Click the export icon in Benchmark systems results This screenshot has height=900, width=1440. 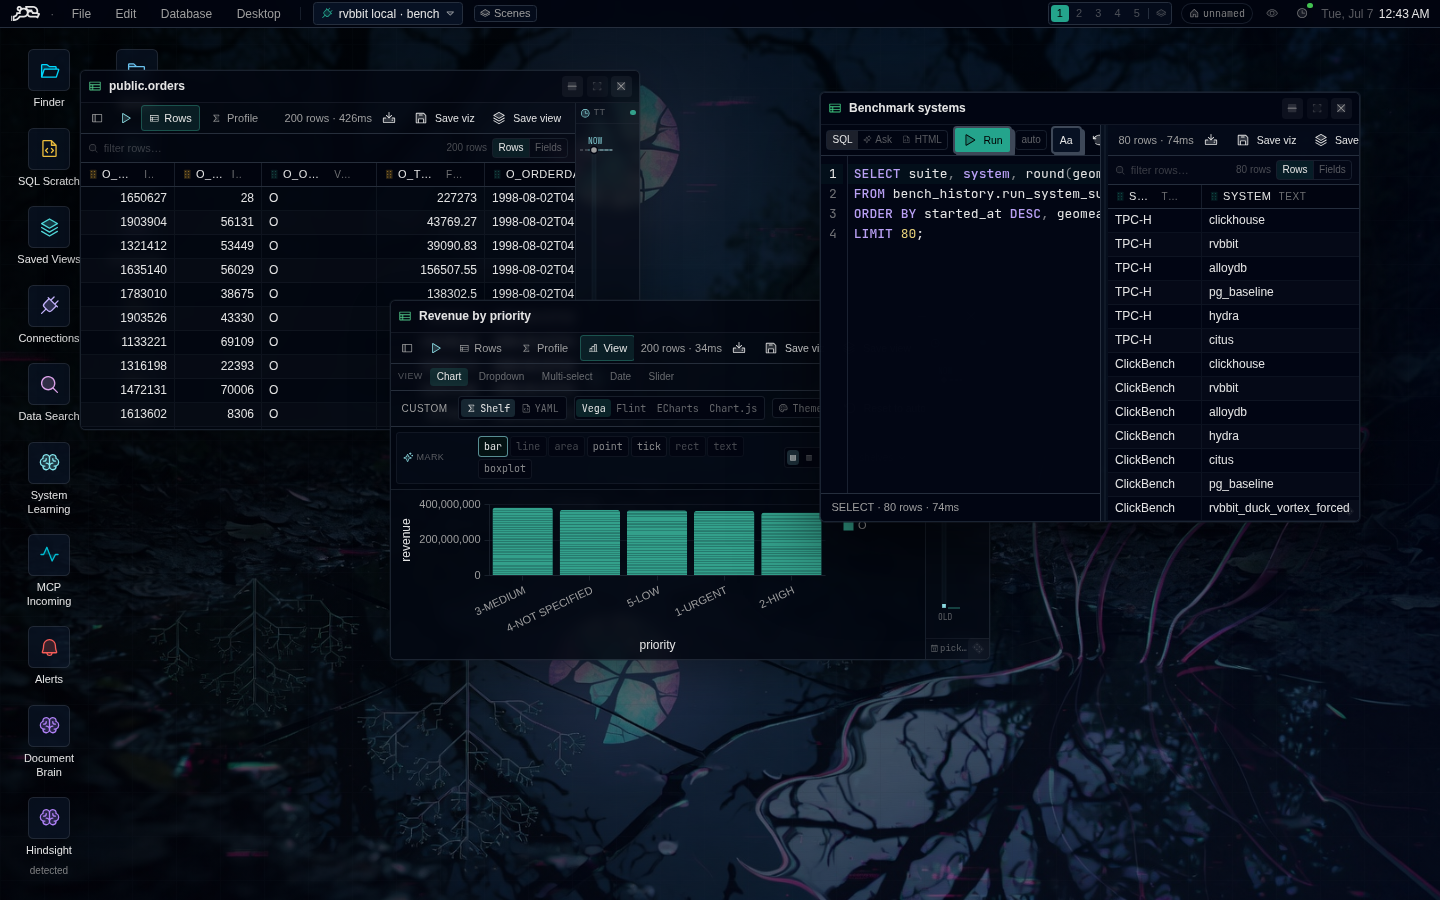point(1211,140)
